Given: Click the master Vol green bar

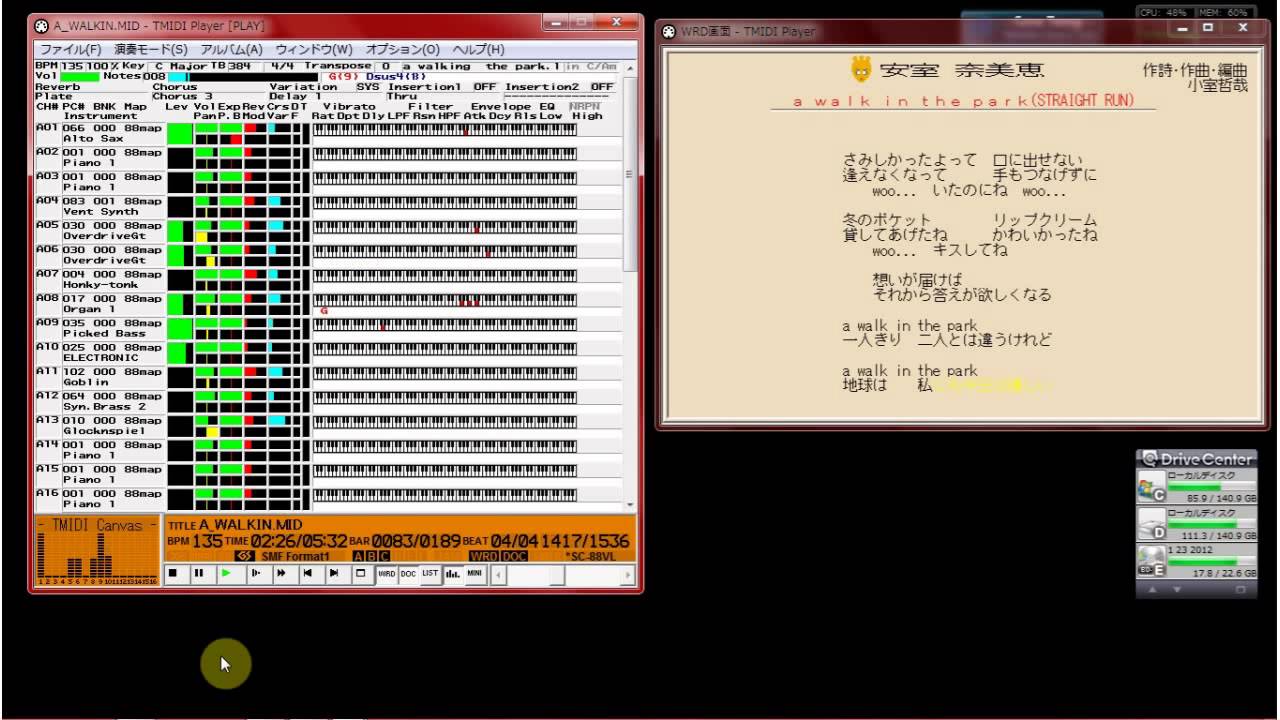Looking at the screenshot, I should point(80,76).
